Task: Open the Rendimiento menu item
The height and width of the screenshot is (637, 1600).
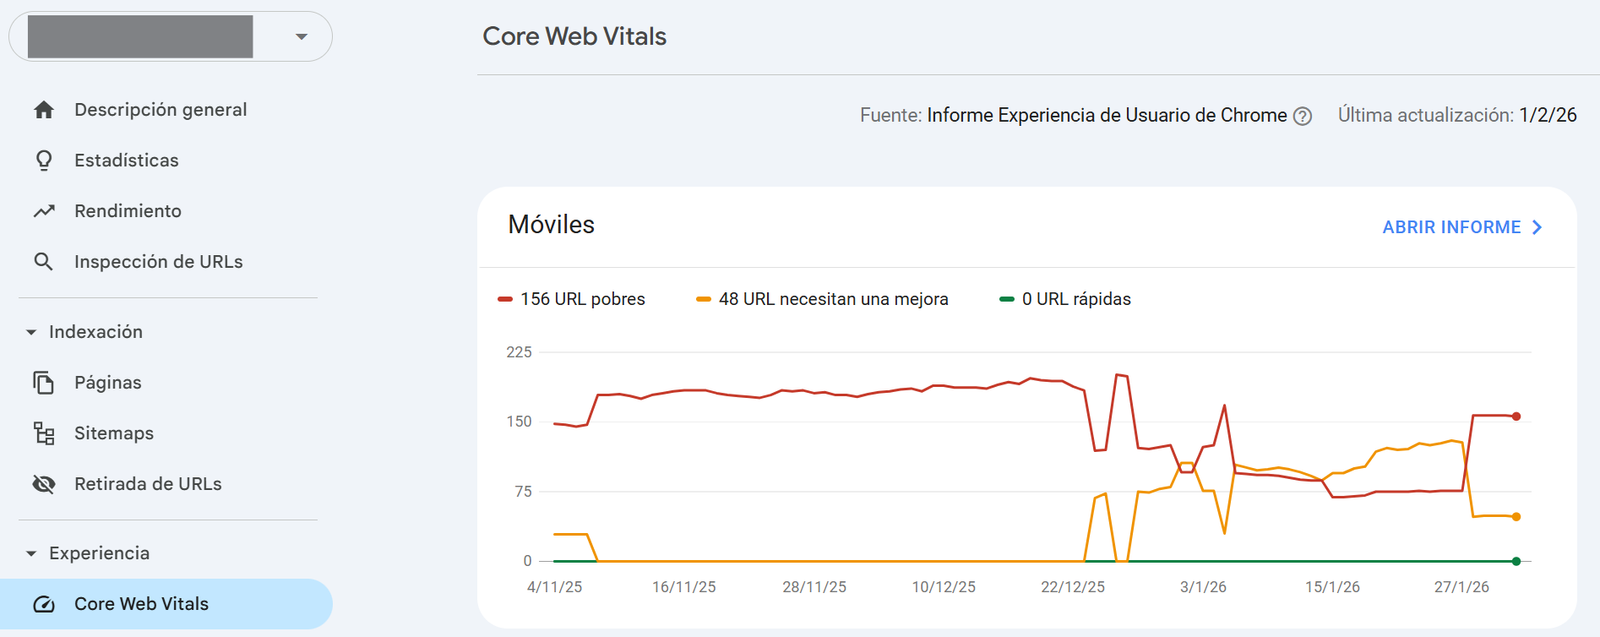Action: (x=128, y=211)
